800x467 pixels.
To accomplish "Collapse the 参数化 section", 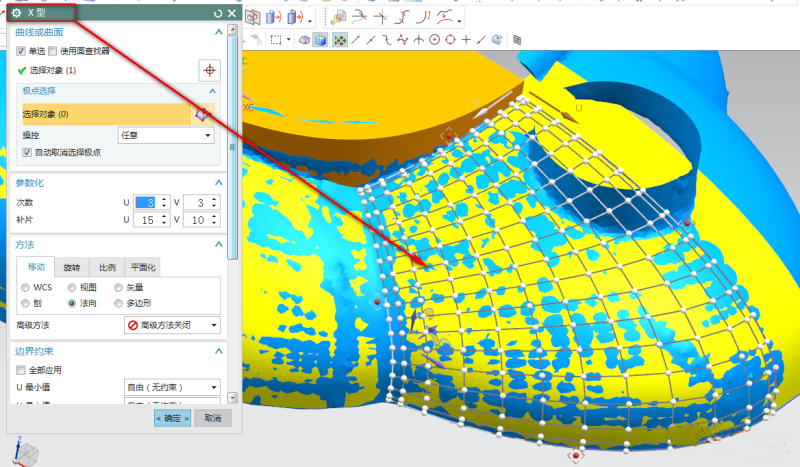I will pyautogui.click(x=218, y=182).
